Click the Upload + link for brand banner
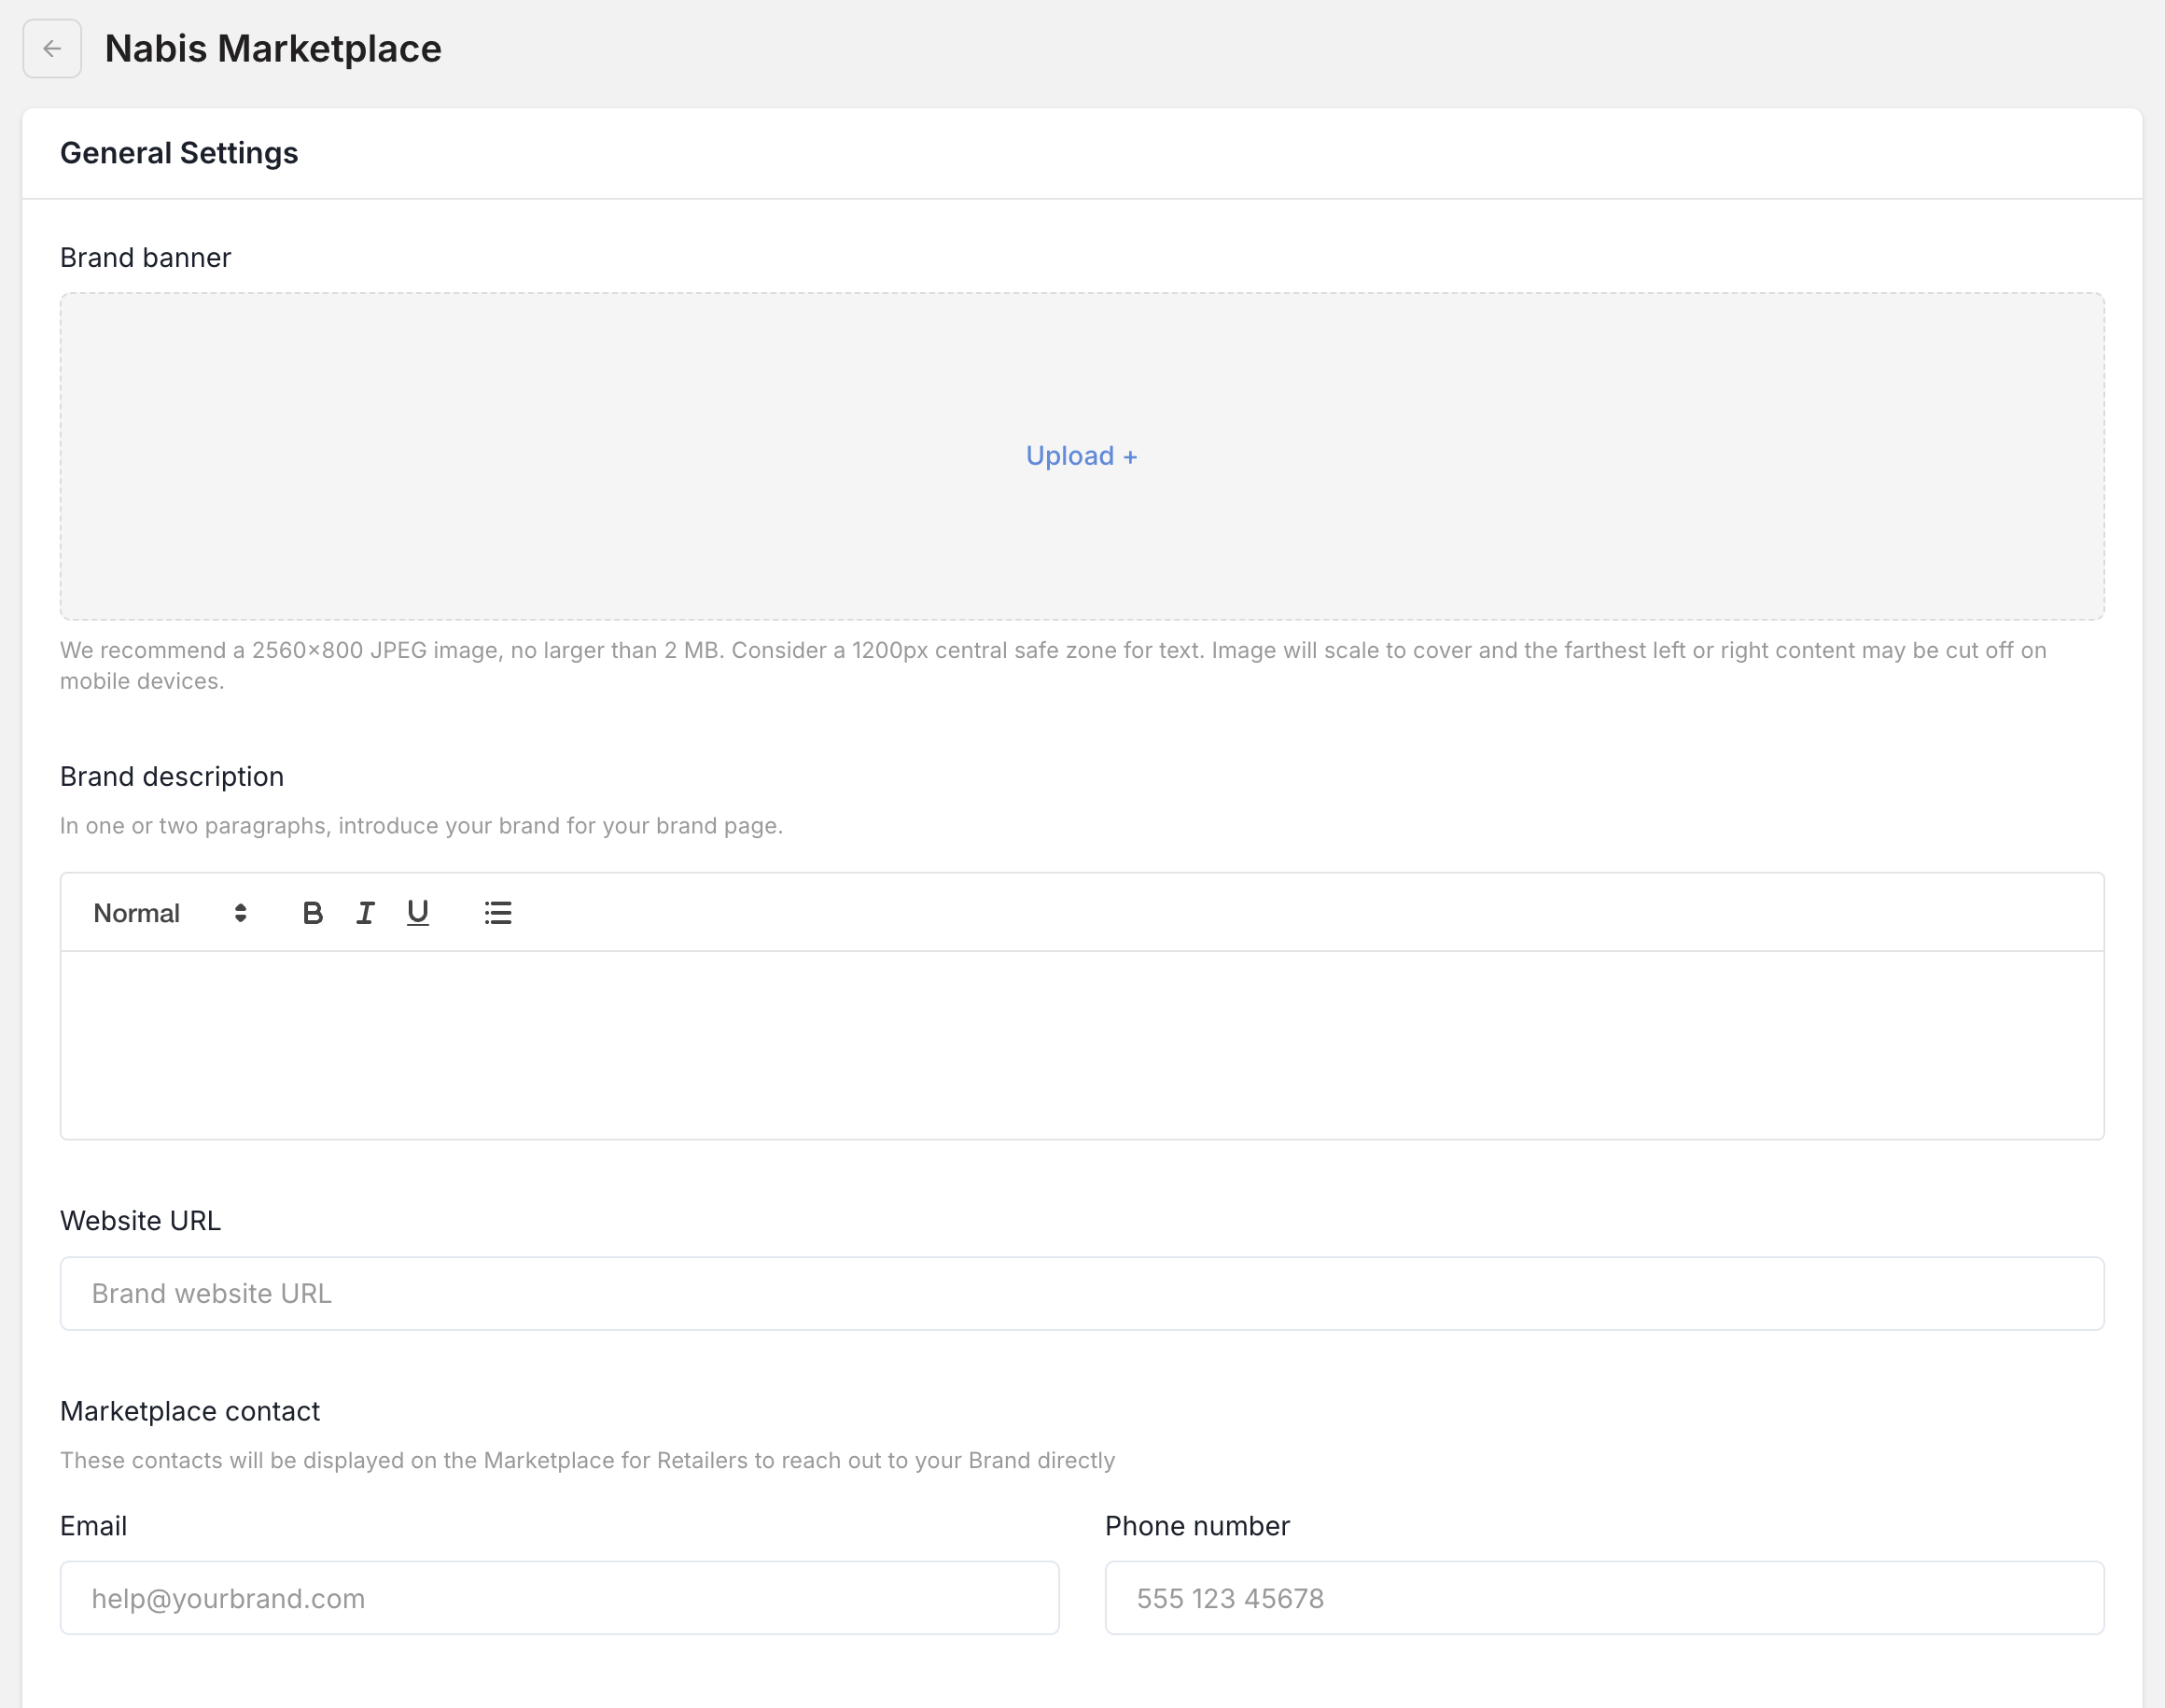This screenshot has height=1708, width=2165. click(1082, 456)
